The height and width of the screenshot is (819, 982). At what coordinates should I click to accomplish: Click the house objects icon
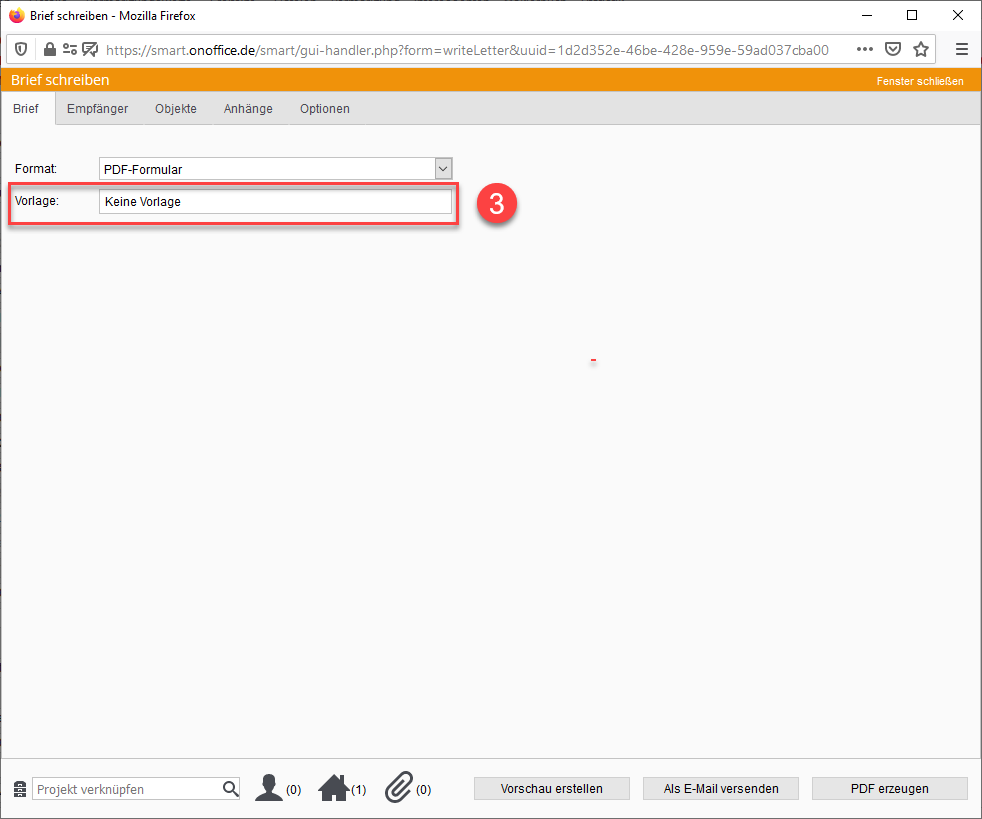[x=333, y=788]
